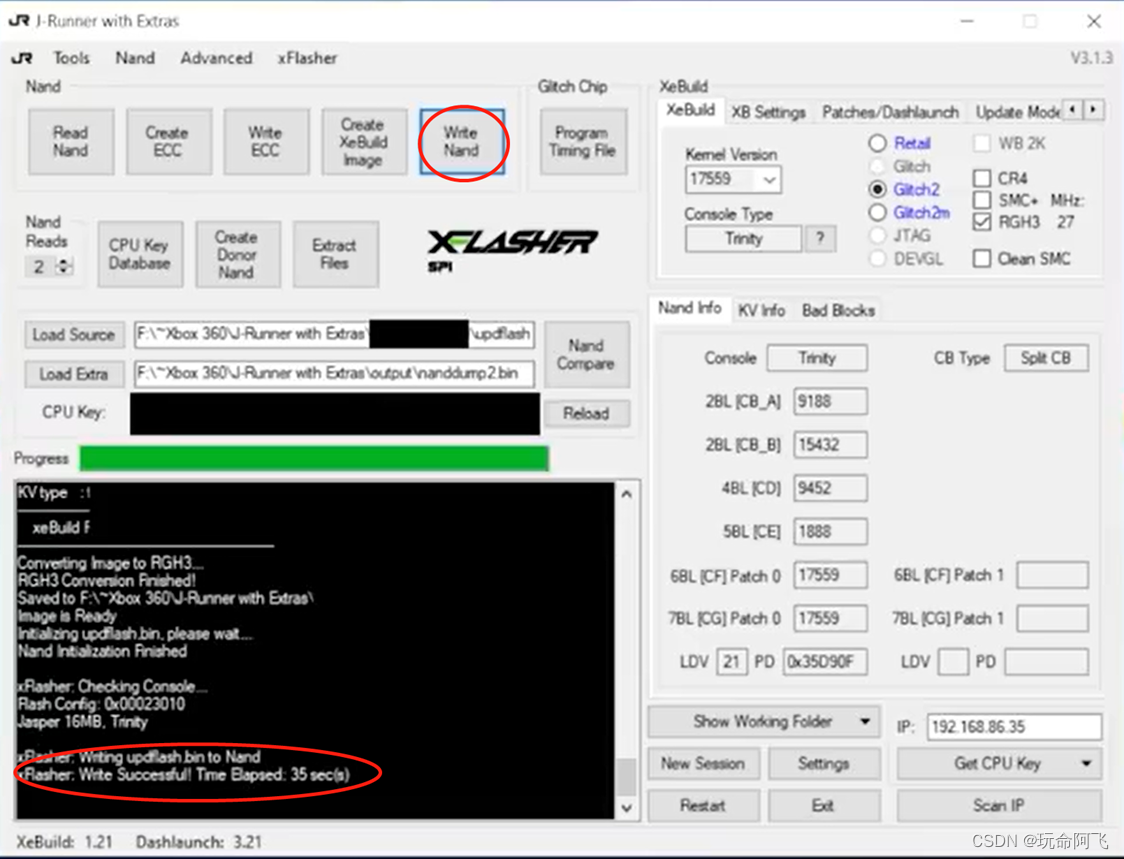
Task: Click the Read Nand button
Action: [x=71, y=141]
